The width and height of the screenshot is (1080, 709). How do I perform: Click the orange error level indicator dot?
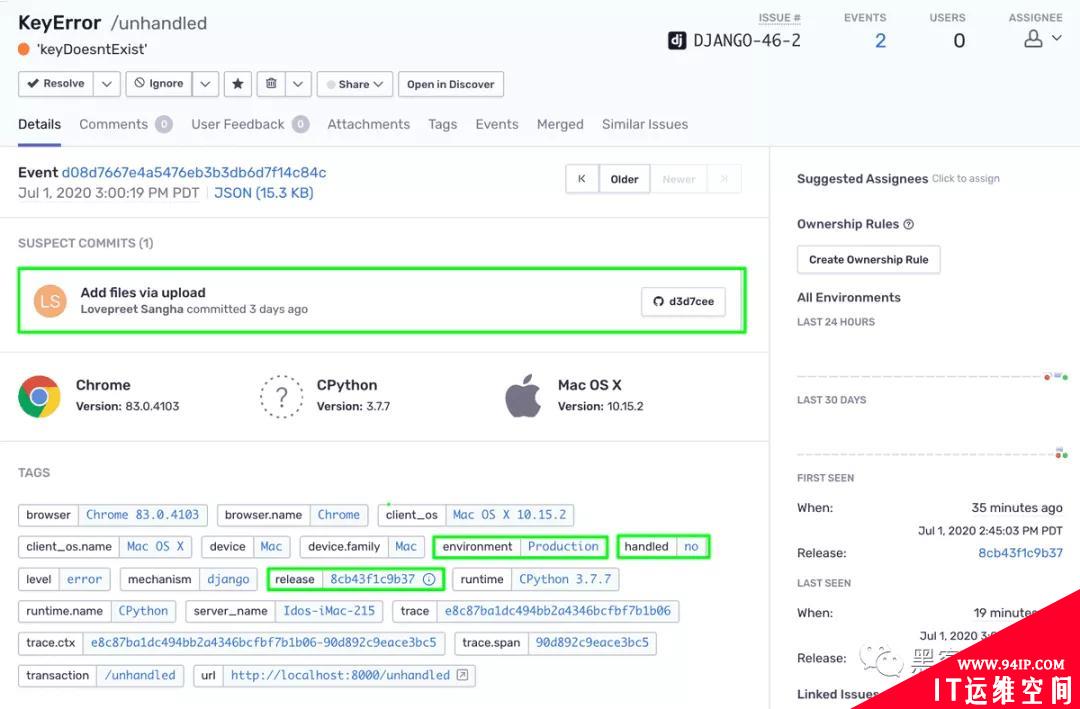click(x=23, y=49)
